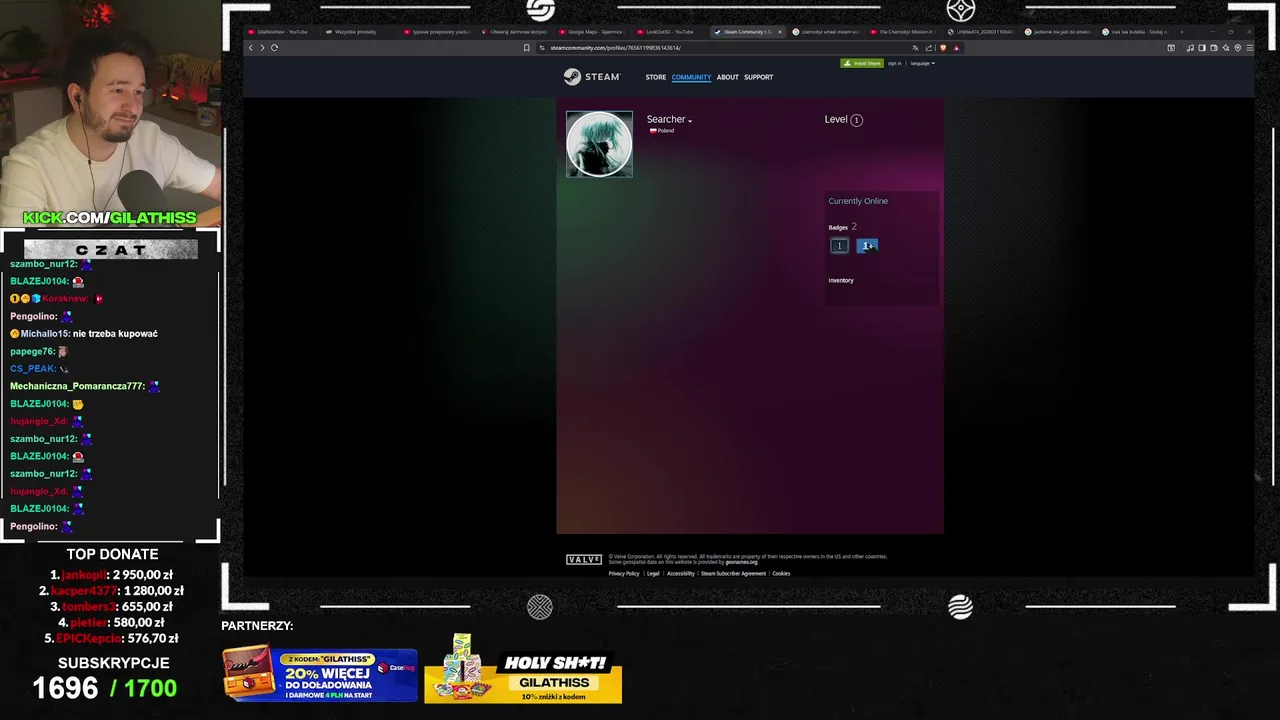Switch to icea tea butelka tab
Screen dimensions: 1280x720
(x=1139, y=32)
